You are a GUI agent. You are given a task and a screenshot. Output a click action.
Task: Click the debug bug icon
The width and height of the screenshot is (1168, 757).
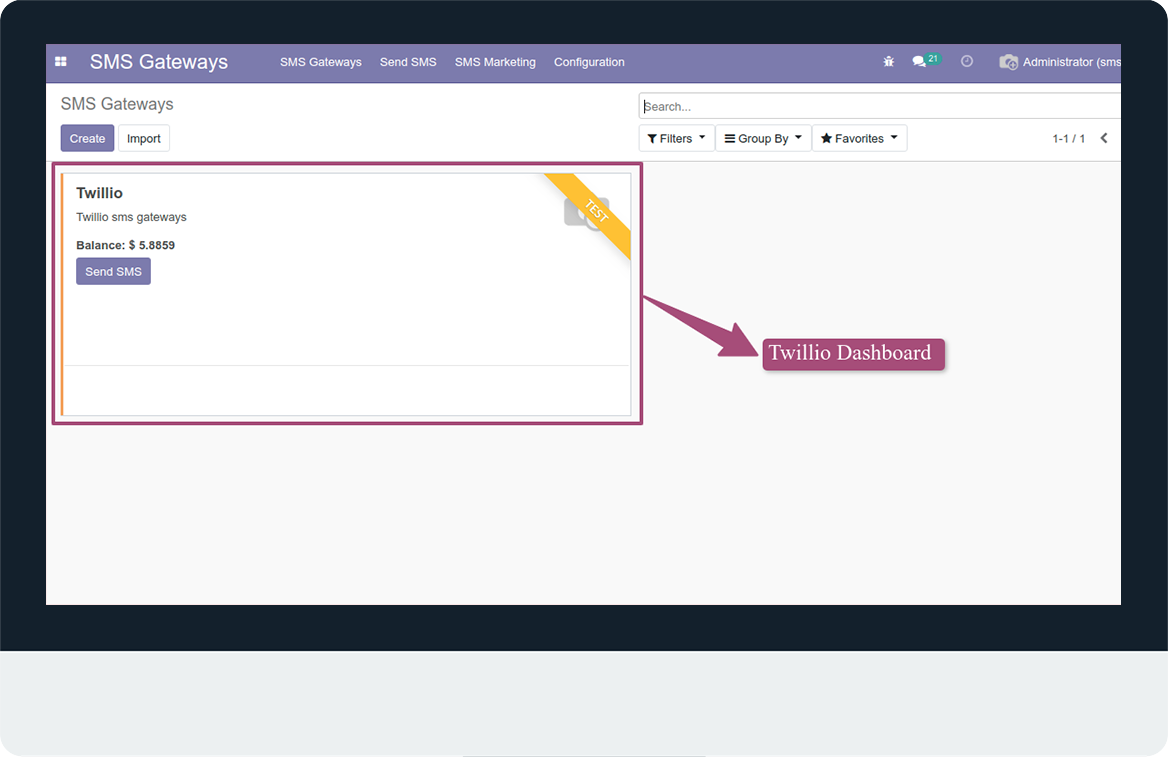(889, 62)
